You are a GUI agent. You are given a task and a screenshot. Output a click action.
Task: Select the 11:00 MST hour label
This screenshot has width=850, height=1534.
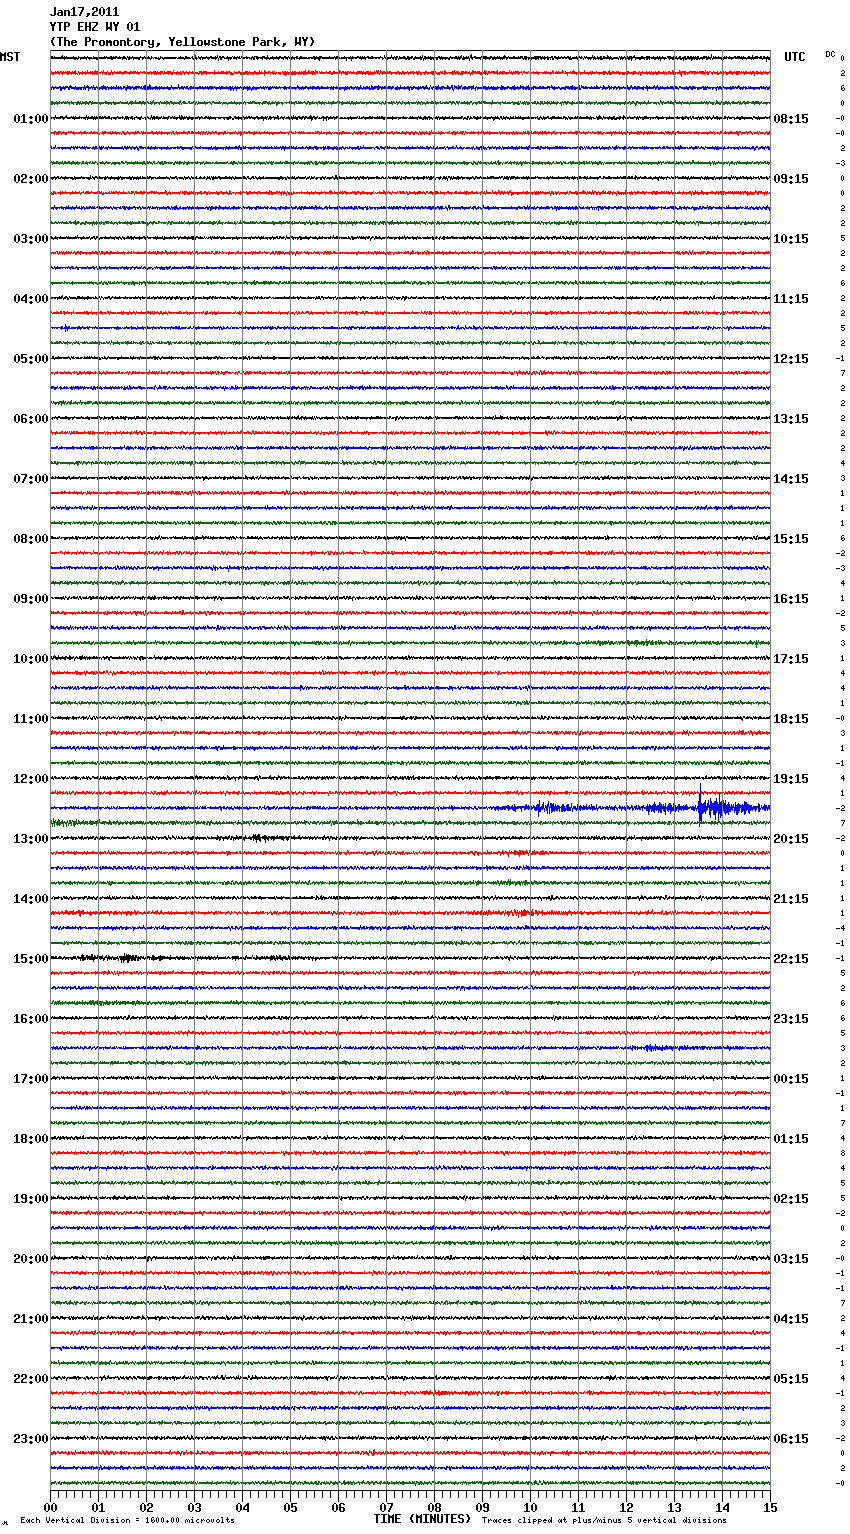pyautogui.click(x=31, y=719)
